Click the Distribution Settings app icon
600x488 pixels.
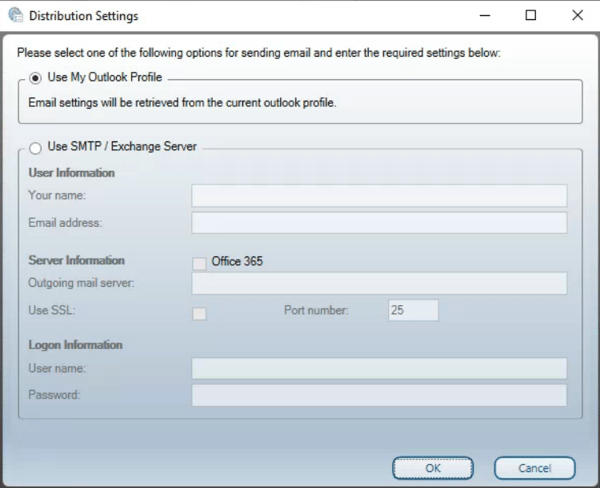(15, 16)
